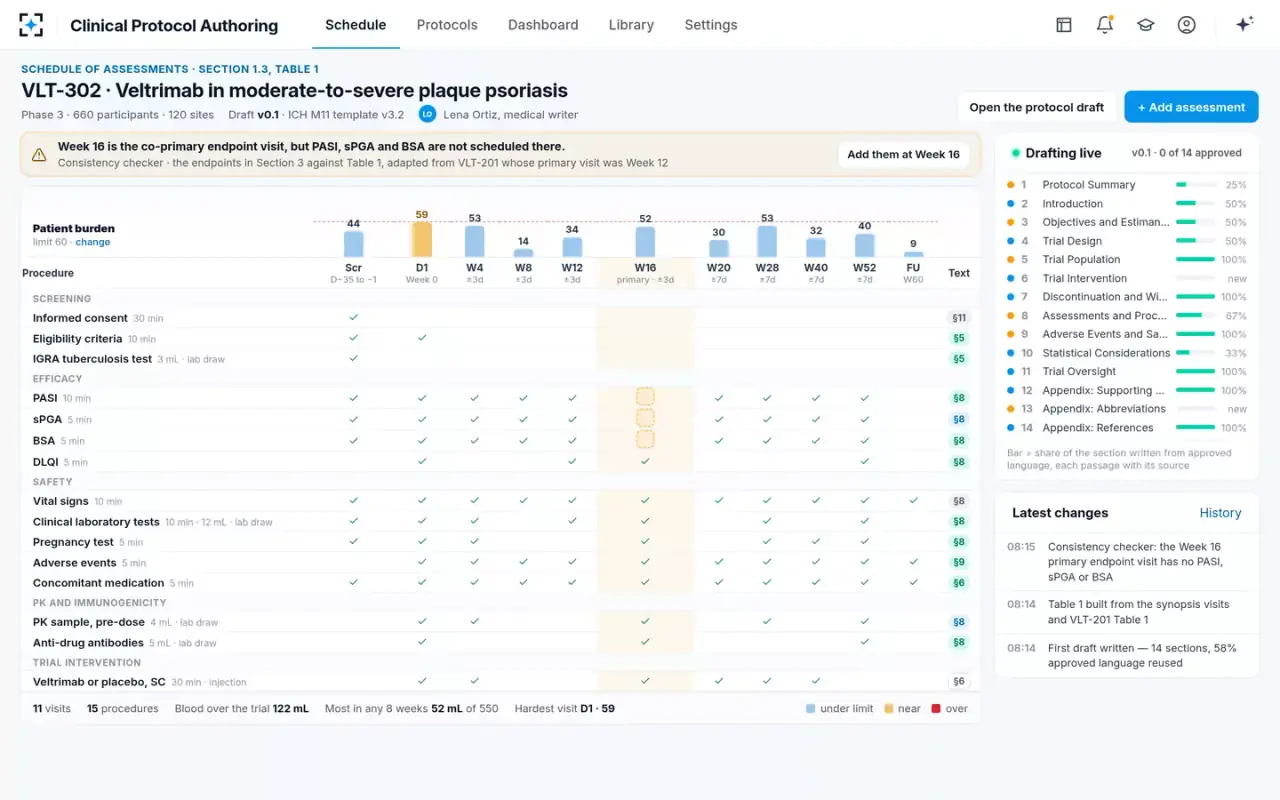Viewport: 1280px width, 800px height.
Task: Click the §9 badge for Adverse events
Action: tap(959, 563)
